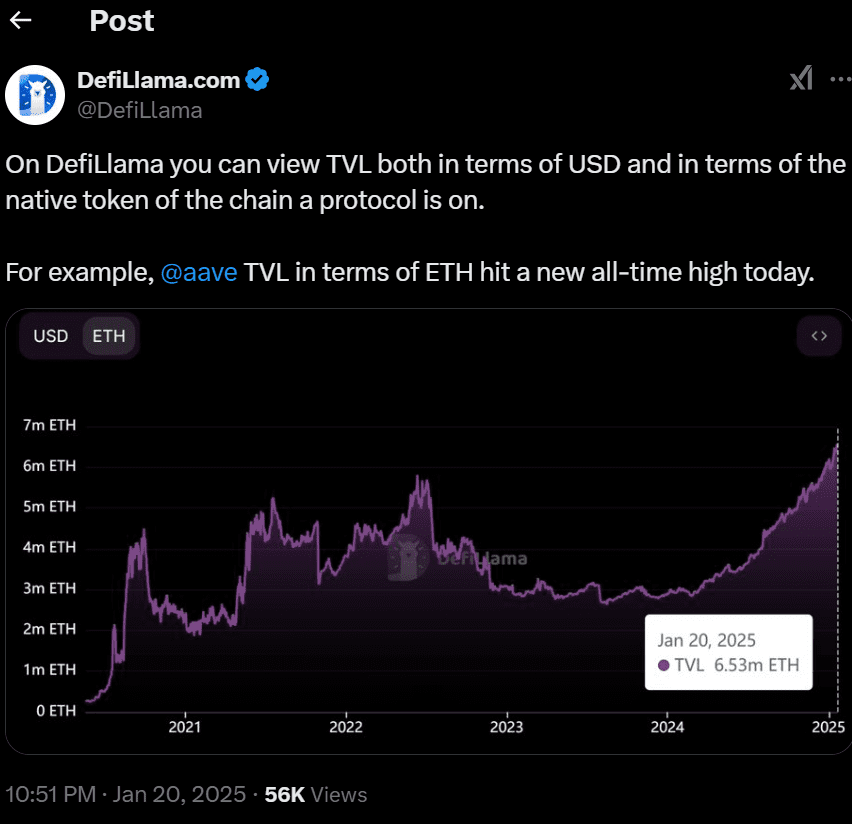Click the blue verified badge
This screenshot has height=824, width=852.
pyautogui.click(x=258, y=80)
